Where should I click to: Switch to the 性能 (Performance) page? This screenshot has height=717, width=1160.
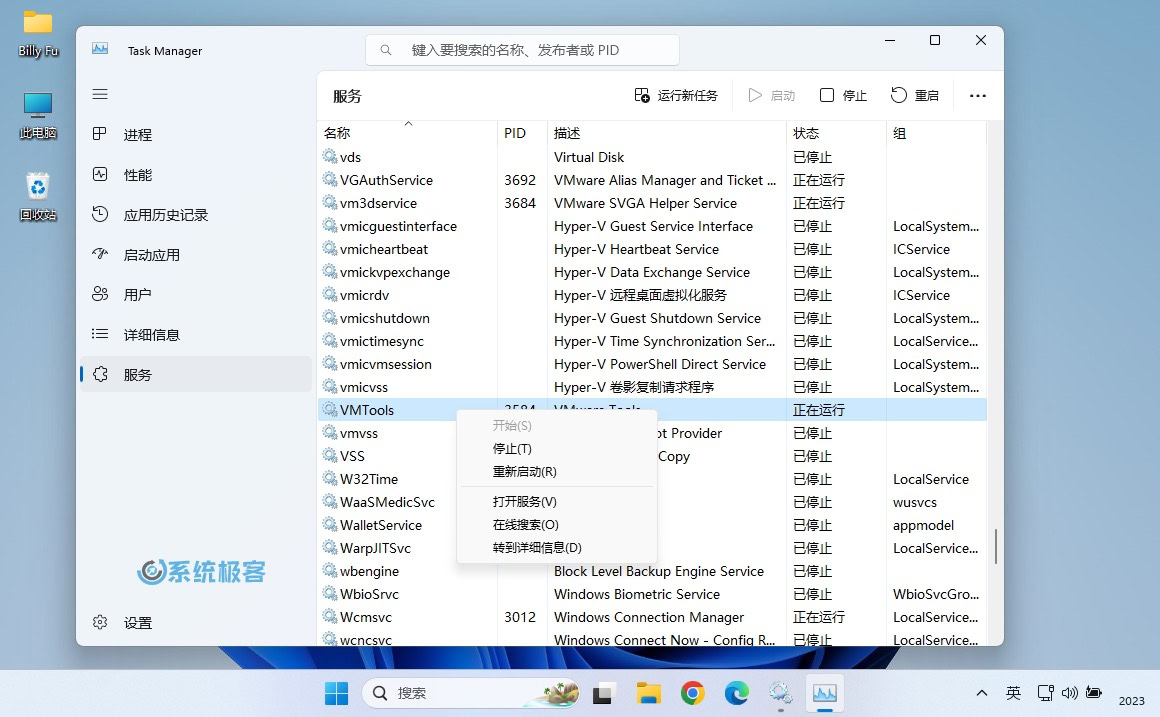point(196,175)
